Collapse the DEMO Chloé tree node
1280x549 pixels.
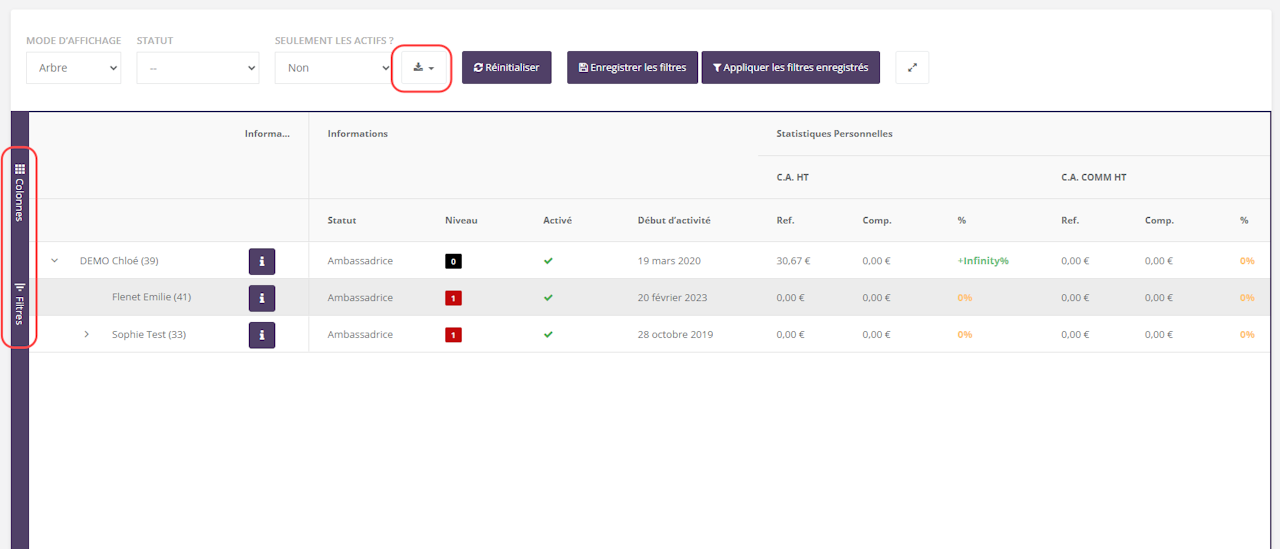[x=55, y=261]
